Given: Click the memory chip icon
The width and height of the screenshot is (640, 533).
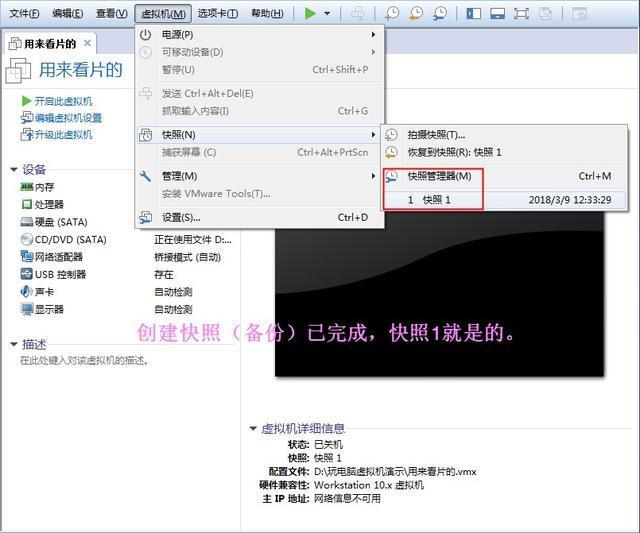Looking at the screenshot, I should tap(27, 187).
